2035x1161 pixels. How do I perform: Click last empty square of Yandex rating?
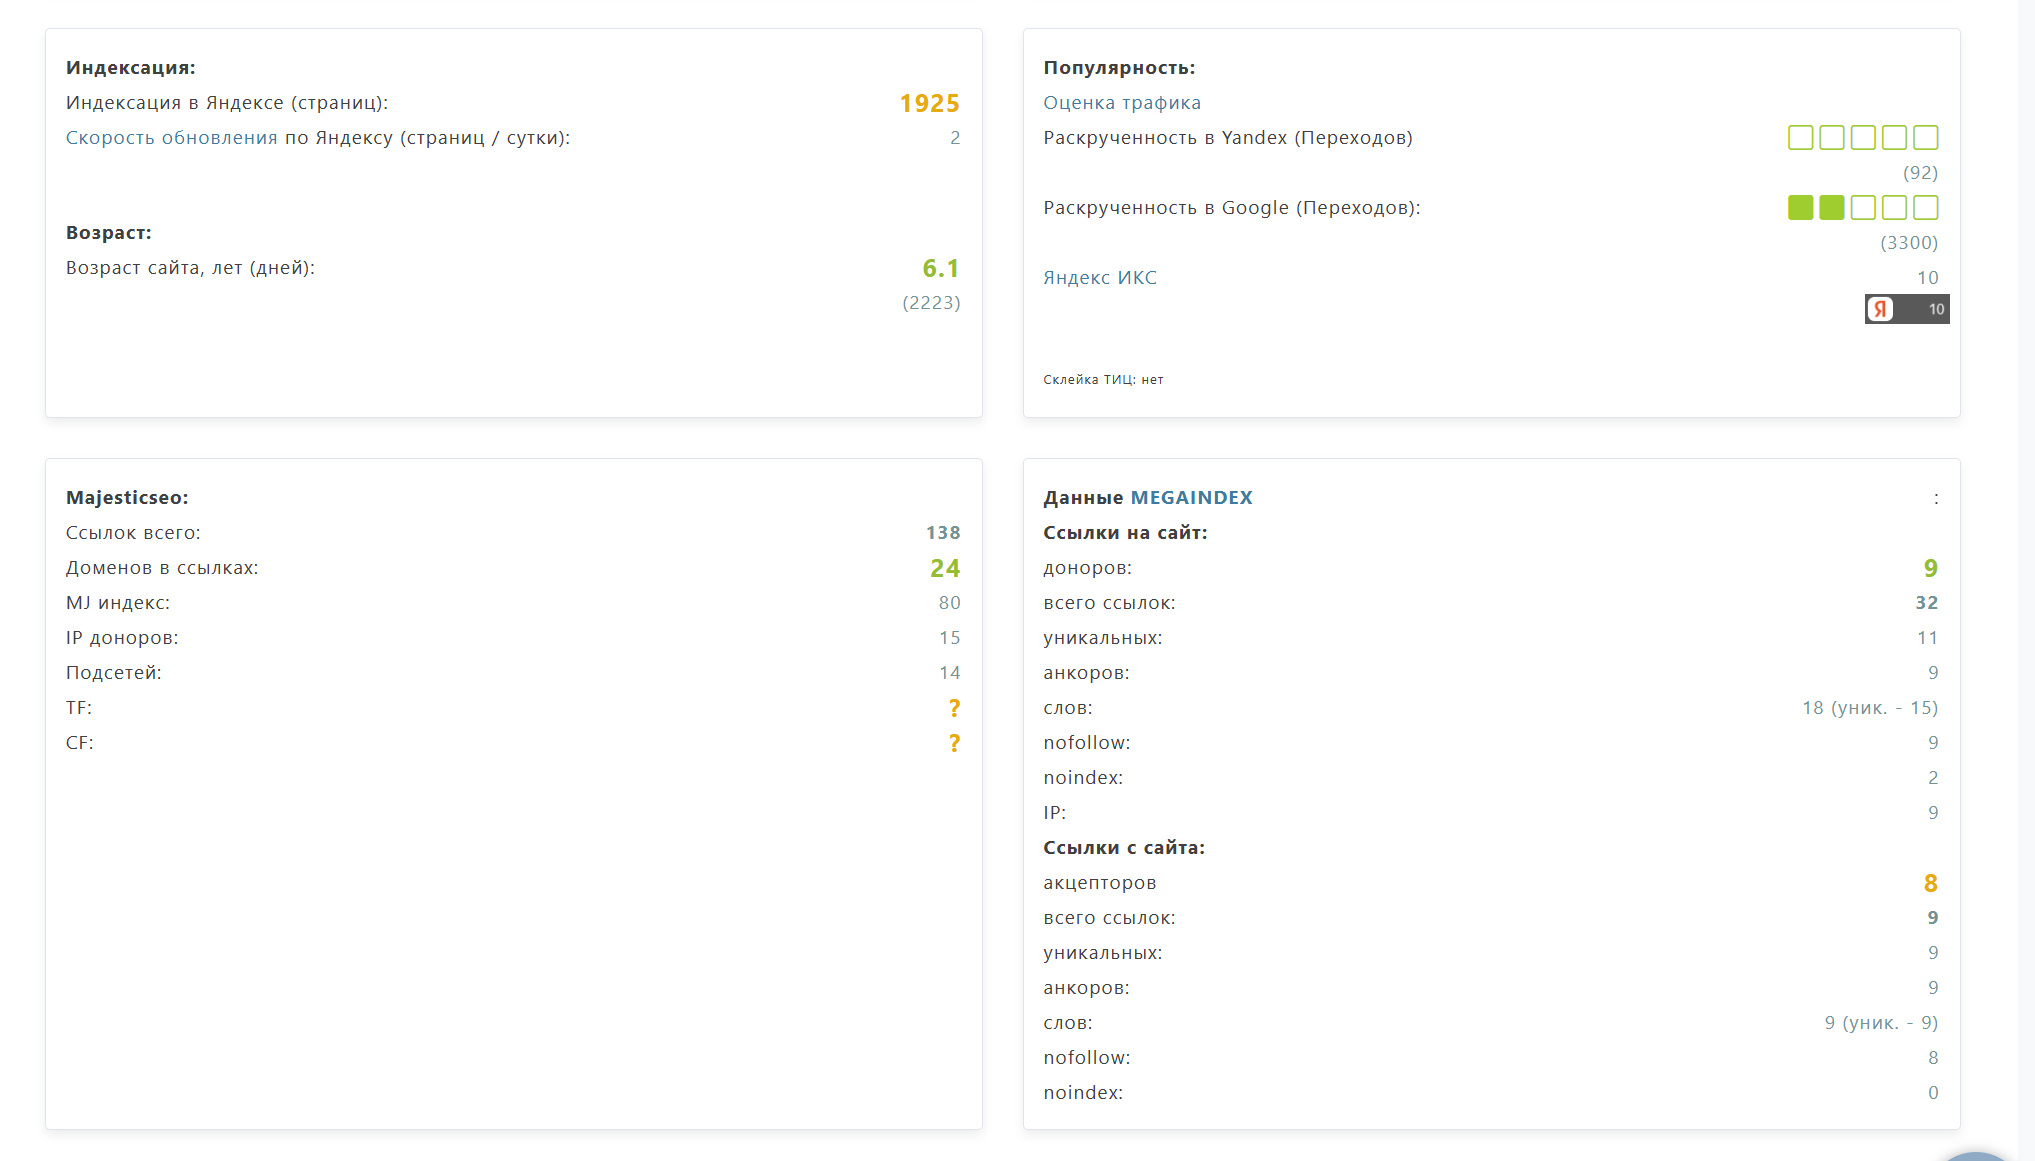click(x=1925, y=138)
